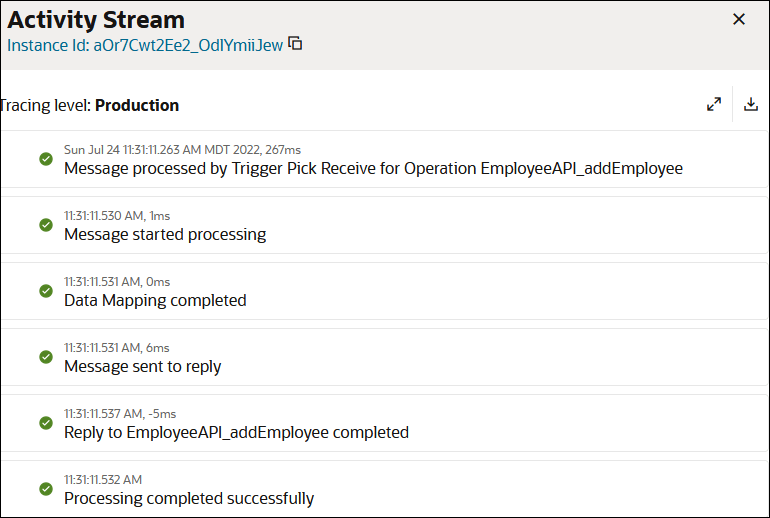Image resolution: width=770 pixels, height=518 pixels.
Task: Select the Message started processing entry
Action: point(384,225)
